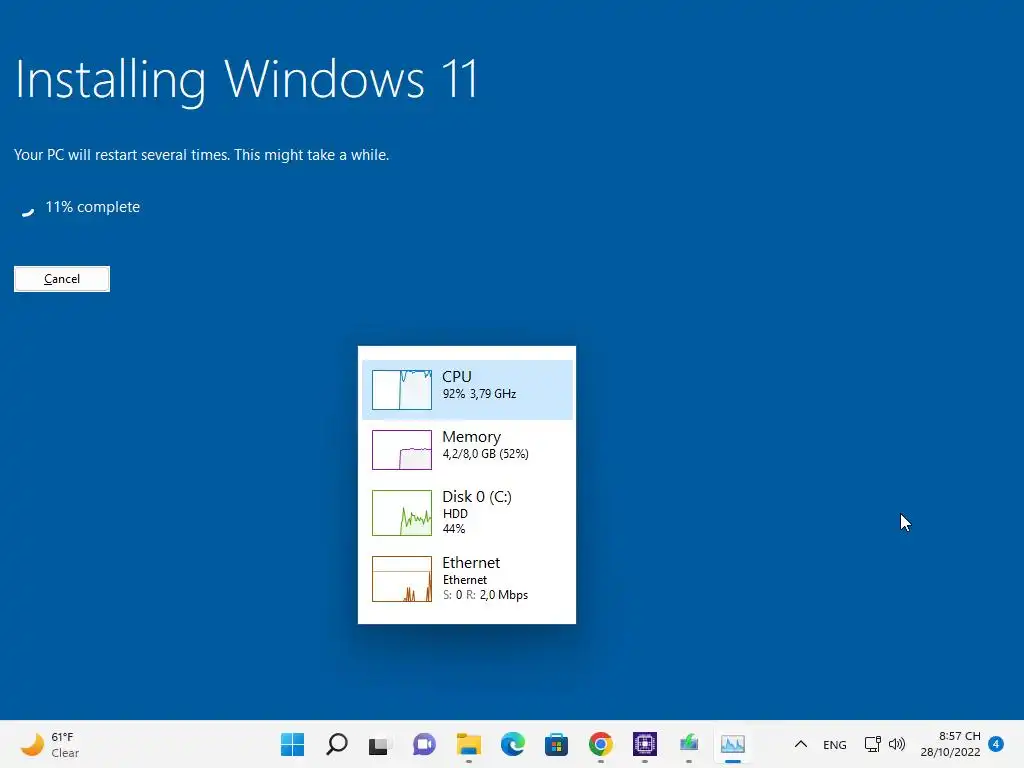Click the 4,2/8,0 GB (52%) memory value
This screenshot has height=768, width=1024.
coord(486,454)
